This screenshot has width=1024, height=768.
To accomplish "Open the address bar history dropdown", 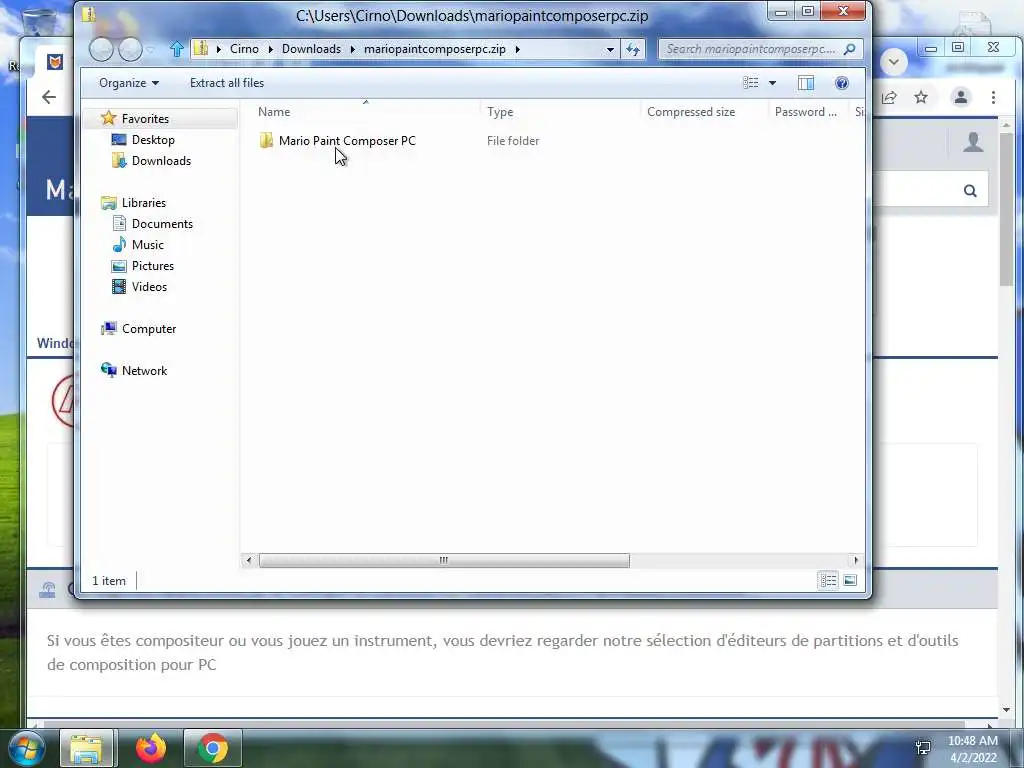I will (x=610, y=49).
